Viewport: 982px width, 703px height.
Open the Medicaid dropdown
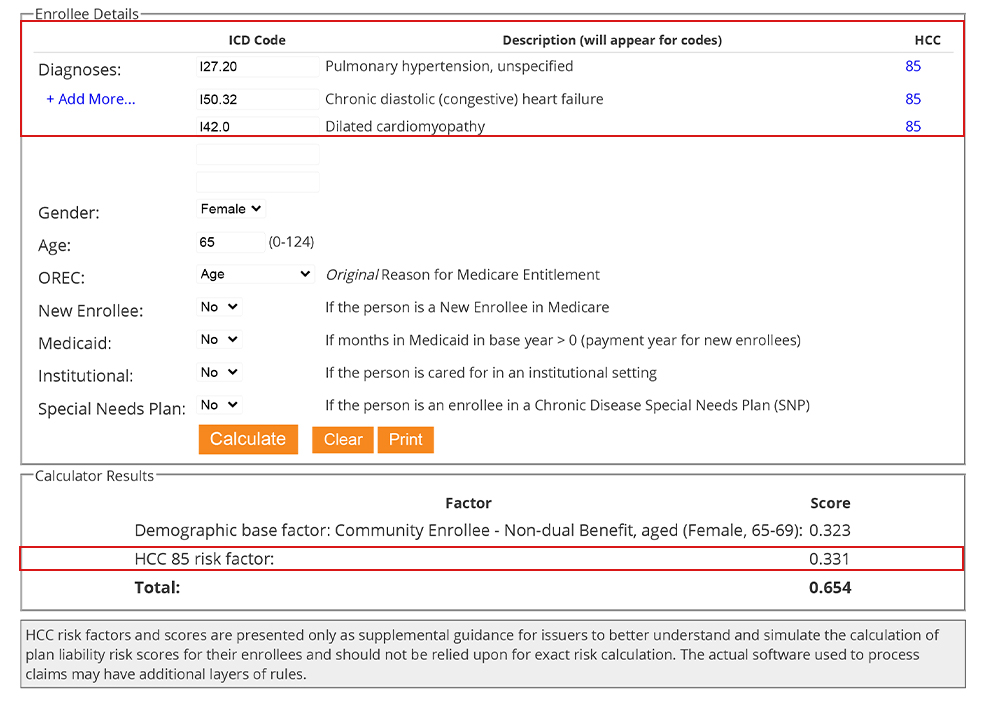[219, 339]
